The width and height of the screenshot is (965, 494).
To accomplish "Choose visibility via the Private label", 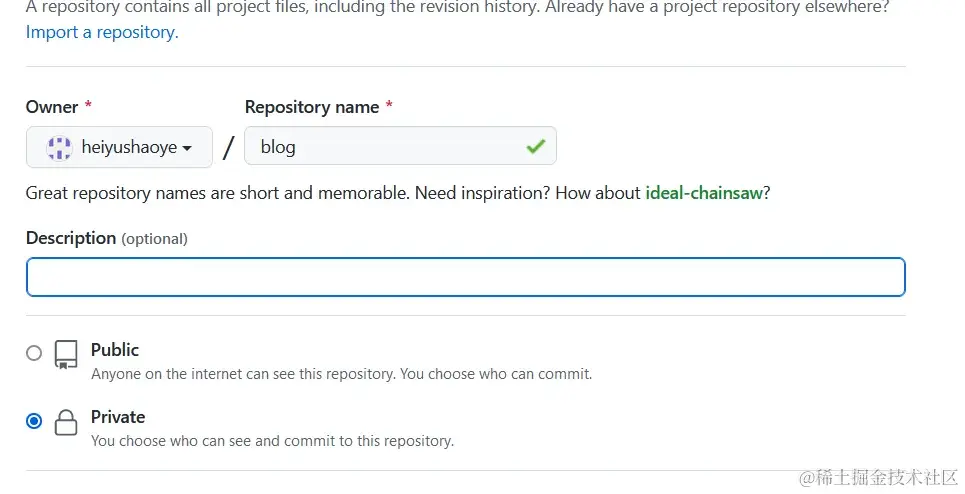I will pos(118,416).
